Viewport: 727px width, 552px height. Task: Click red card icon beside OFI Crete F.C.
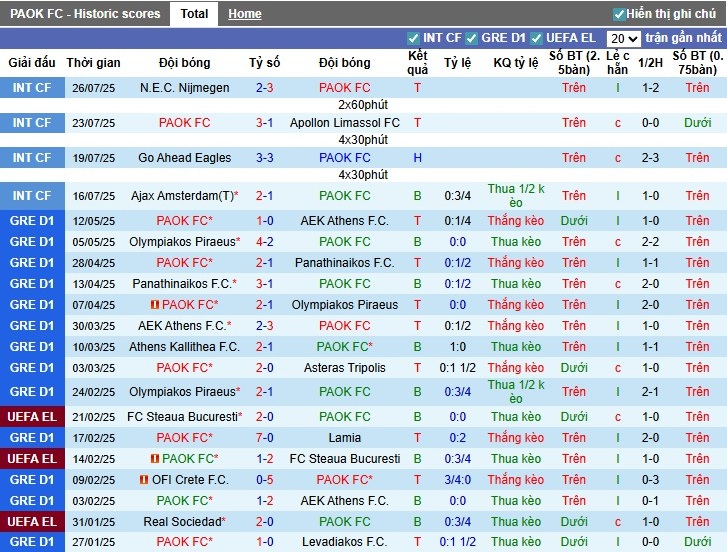pyautogui.click(x=144, y=480)
